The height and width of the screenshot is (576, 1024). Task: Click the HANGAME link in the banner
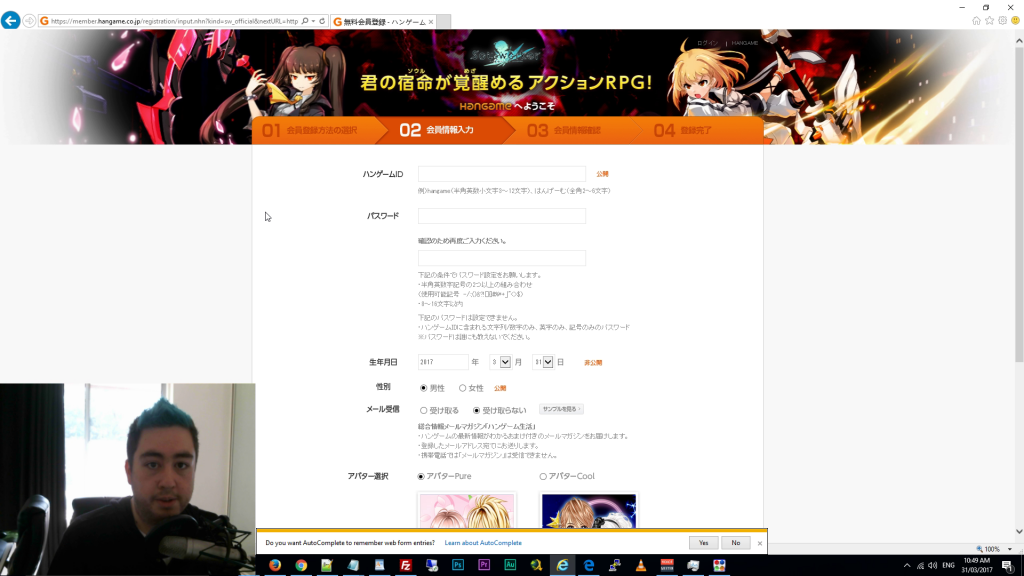click(x=744, y=43)
